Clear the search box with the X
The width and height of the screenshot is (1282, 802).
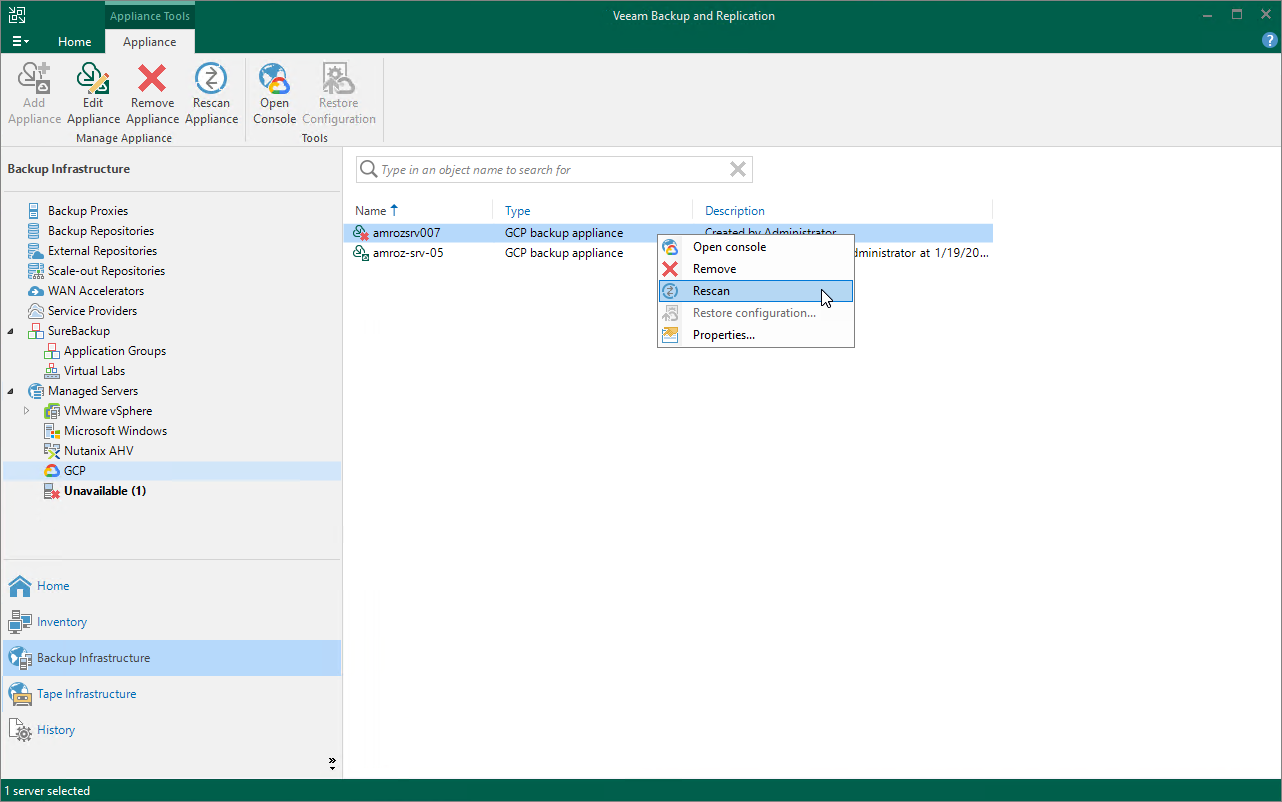point(738,170)
